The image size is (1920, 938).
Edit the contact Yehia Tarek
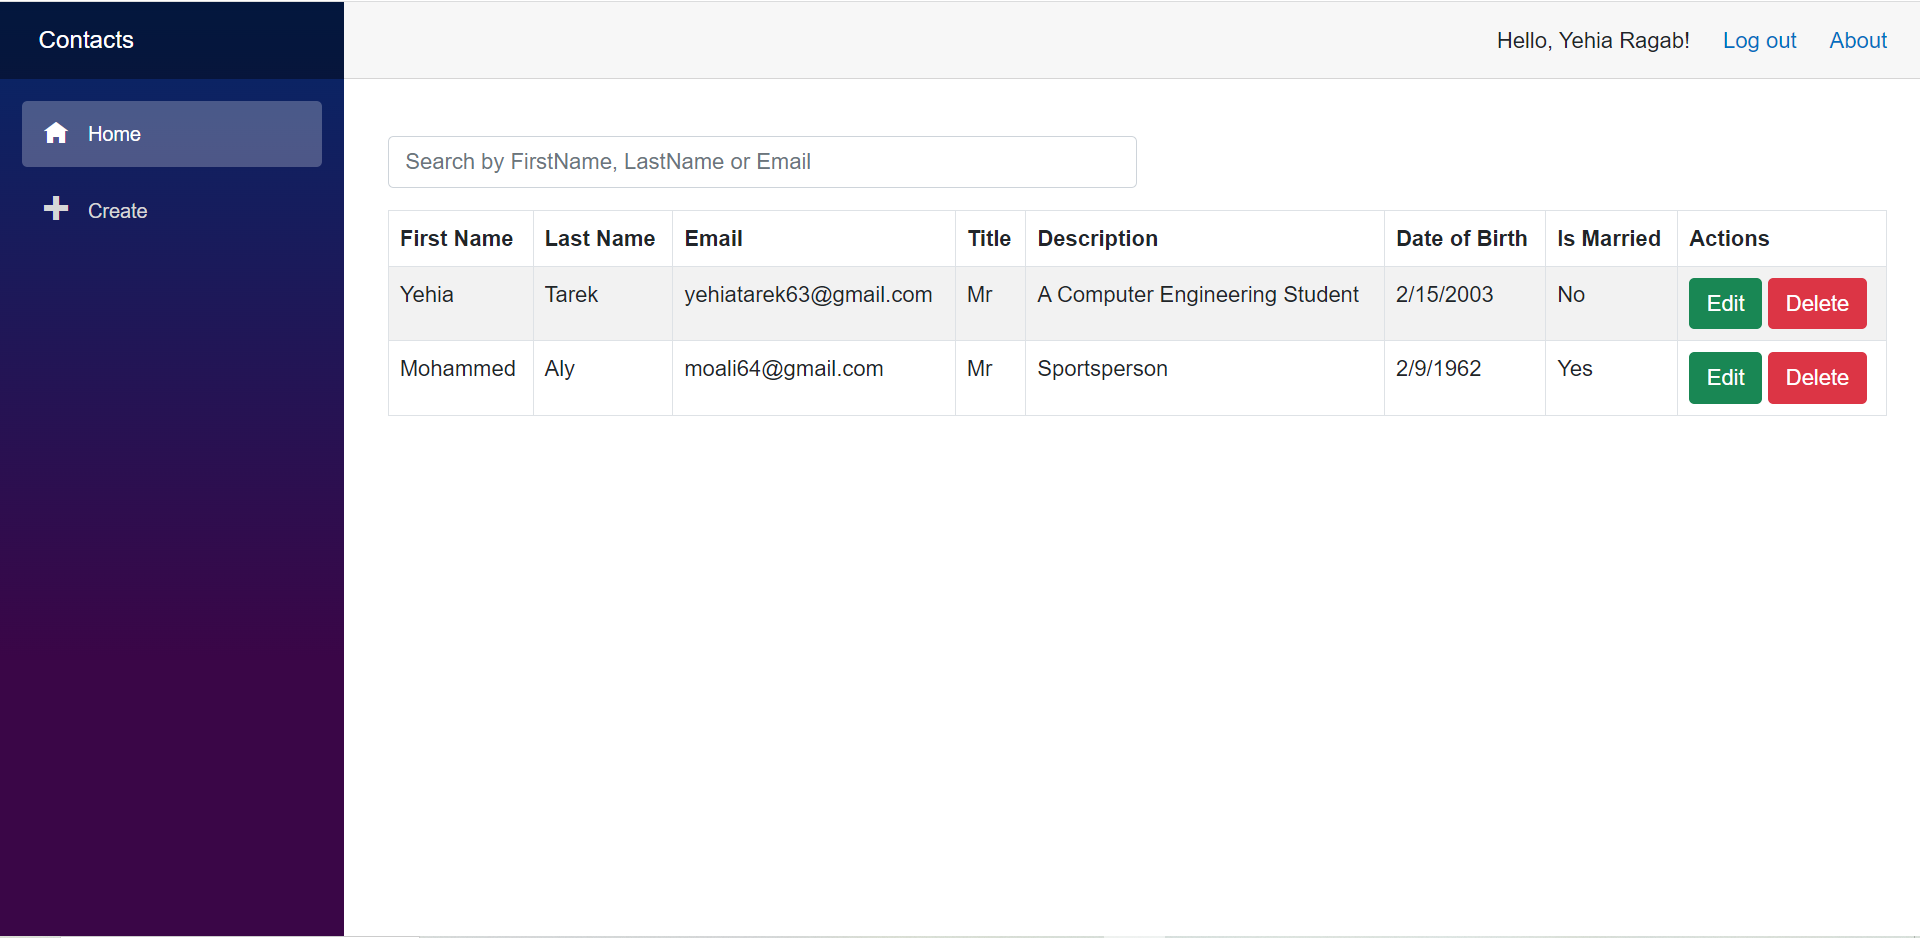click(1724, 303)
